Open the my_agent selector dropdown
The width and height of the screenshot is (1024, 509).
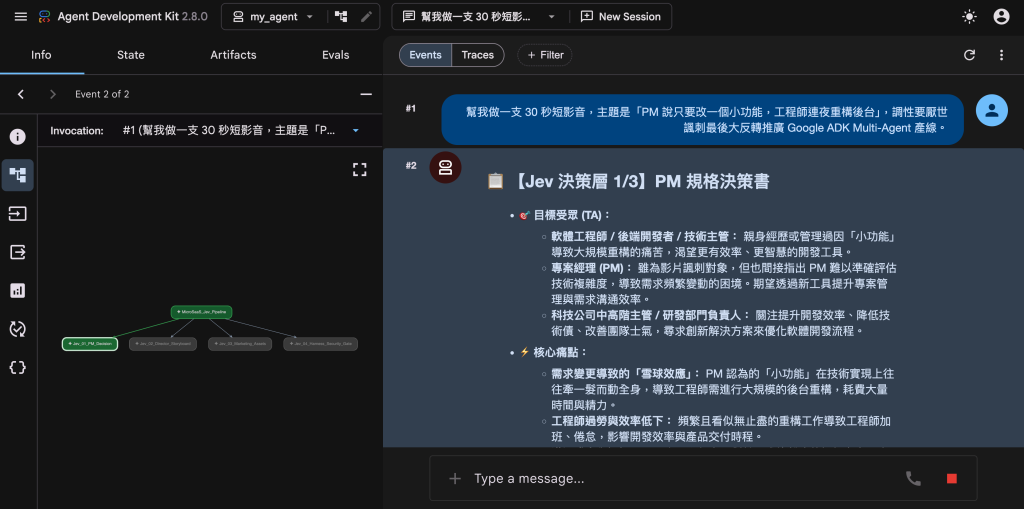tap(274, 16)
